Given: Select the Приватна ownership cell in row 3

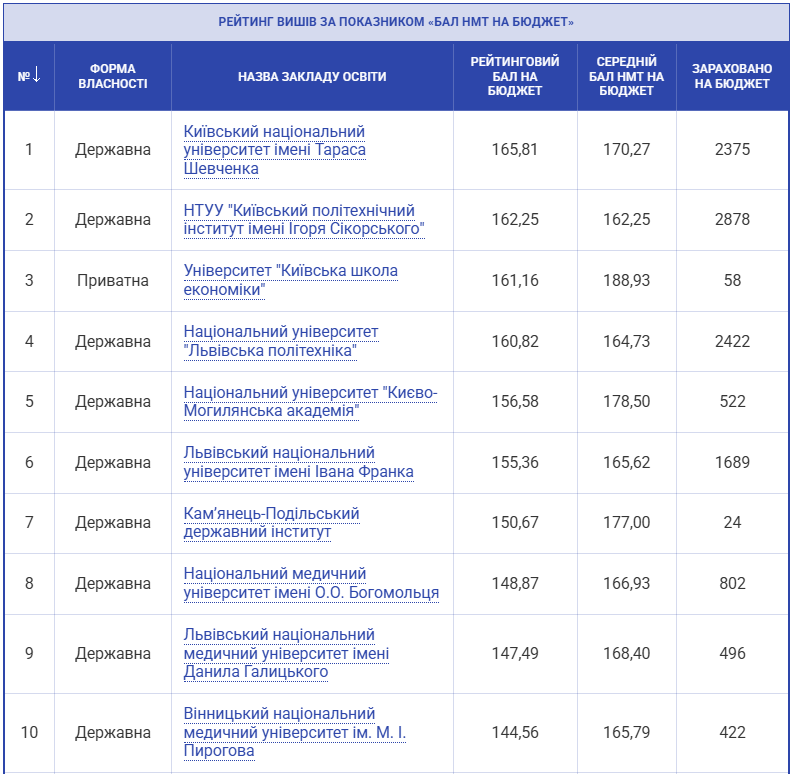Looking at the screenshot, I should click(x=112, y=280).
